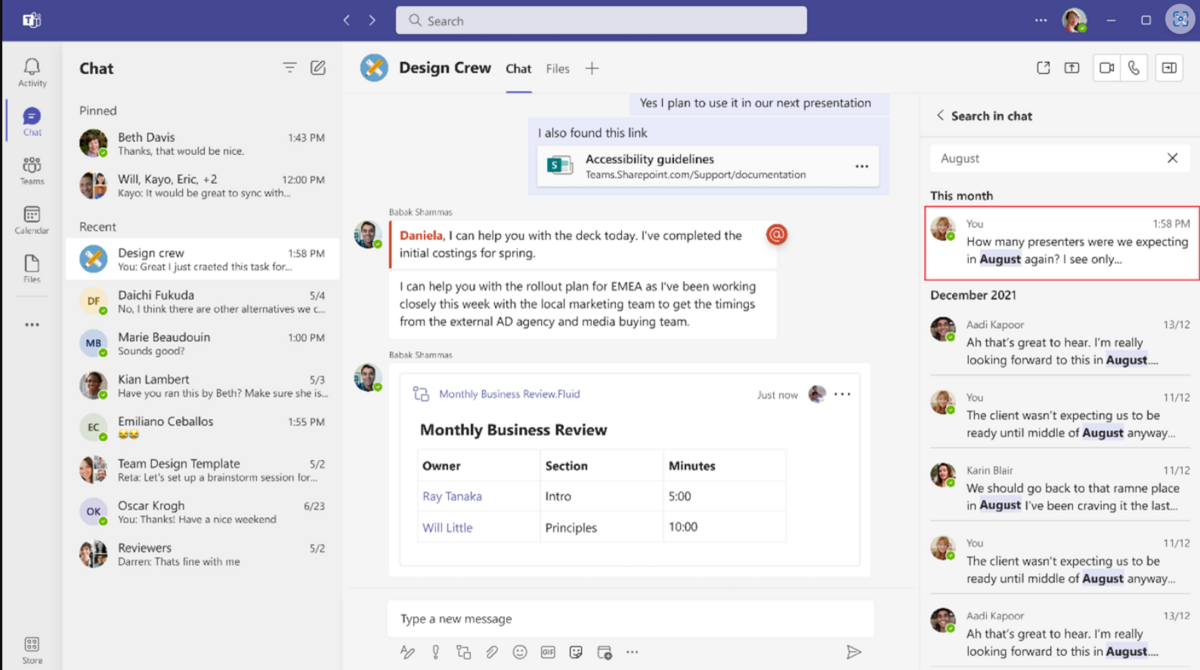Insert a GIF

[548, 652]
